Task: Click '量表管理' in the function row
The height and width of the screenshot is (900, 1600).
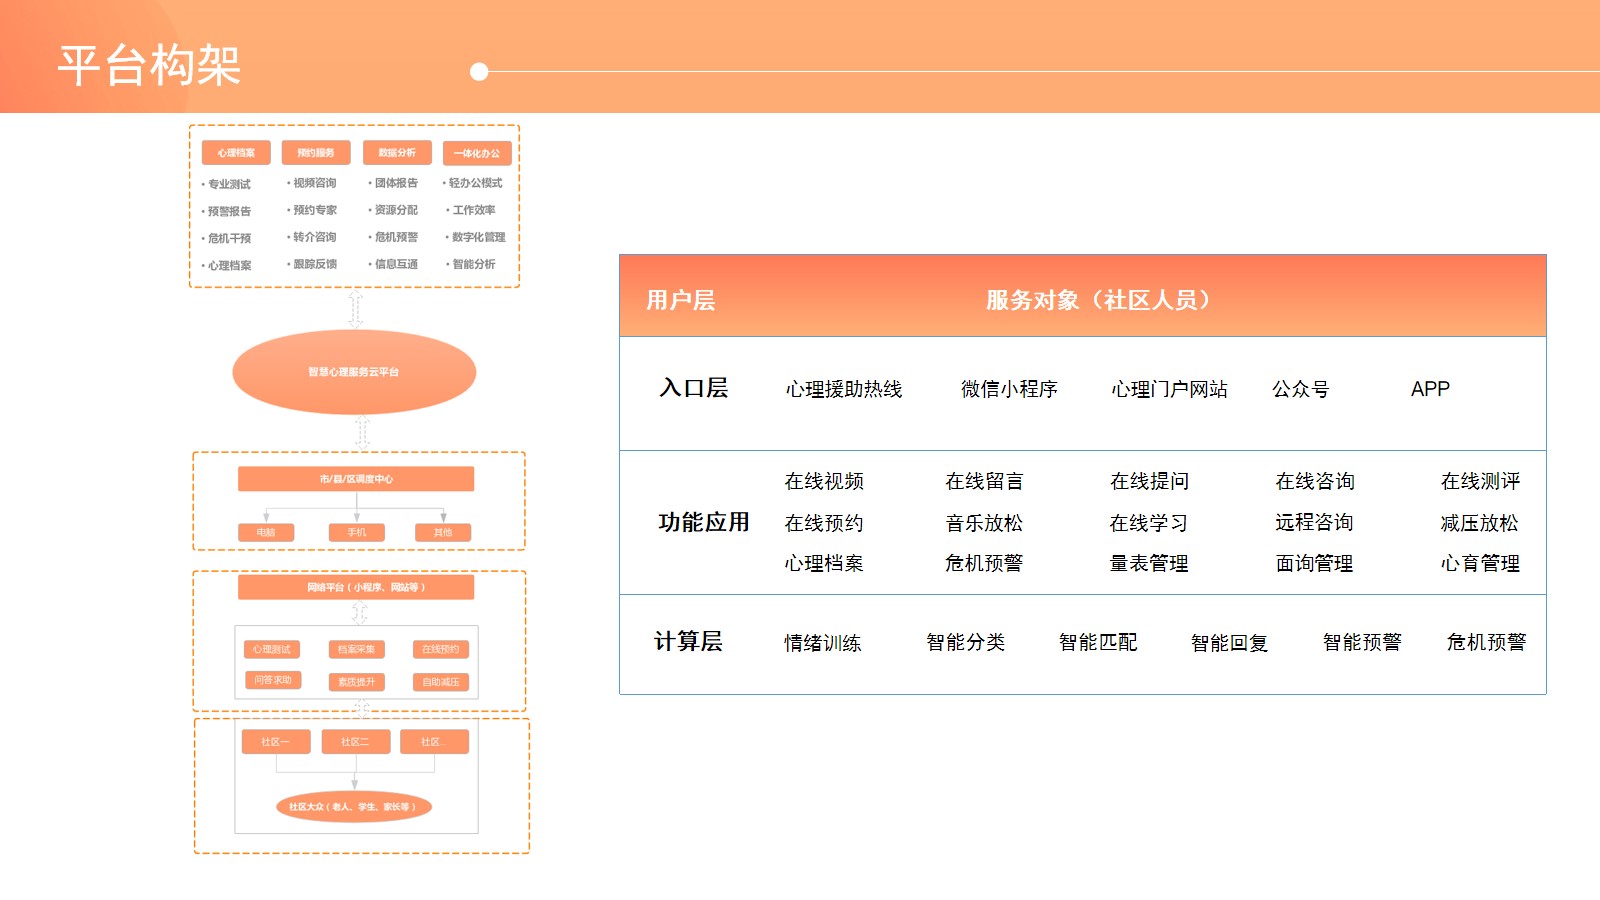Action: point(1149,563)
